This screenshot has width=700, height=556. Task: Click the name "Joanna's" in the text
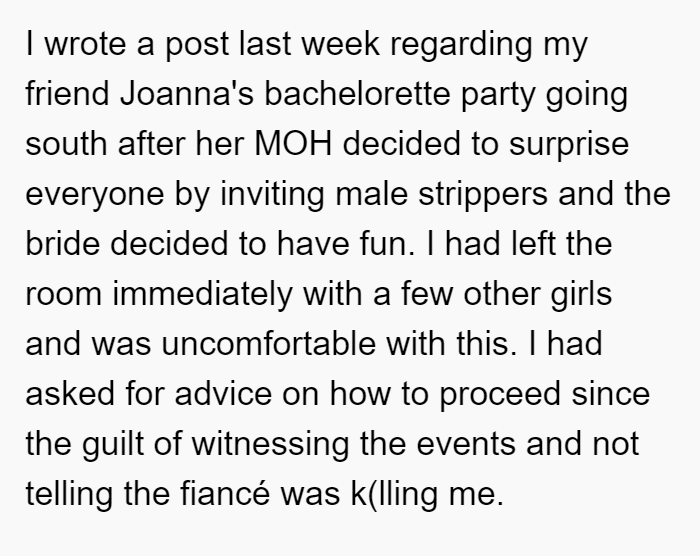pyautogui.click(x=187, y=93)
